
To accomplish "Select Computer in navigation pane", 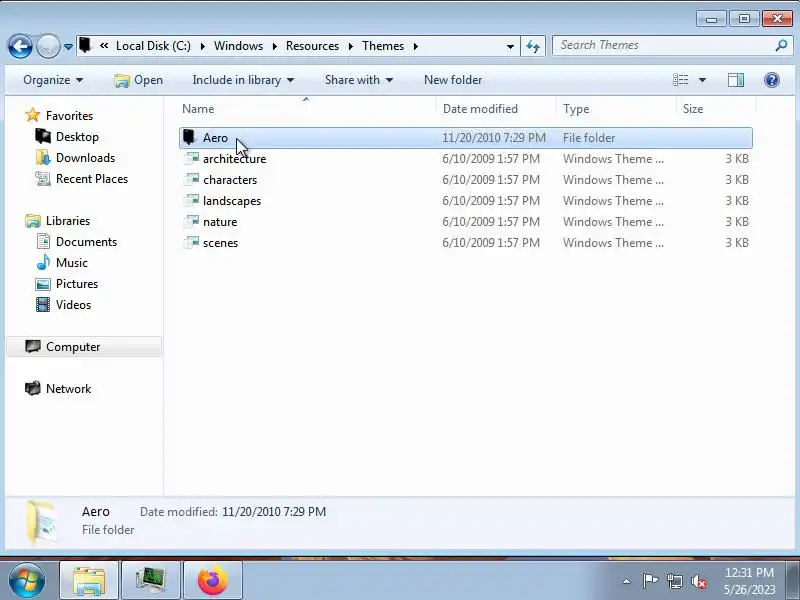I will pyautogui.click(x=84, y=346).
